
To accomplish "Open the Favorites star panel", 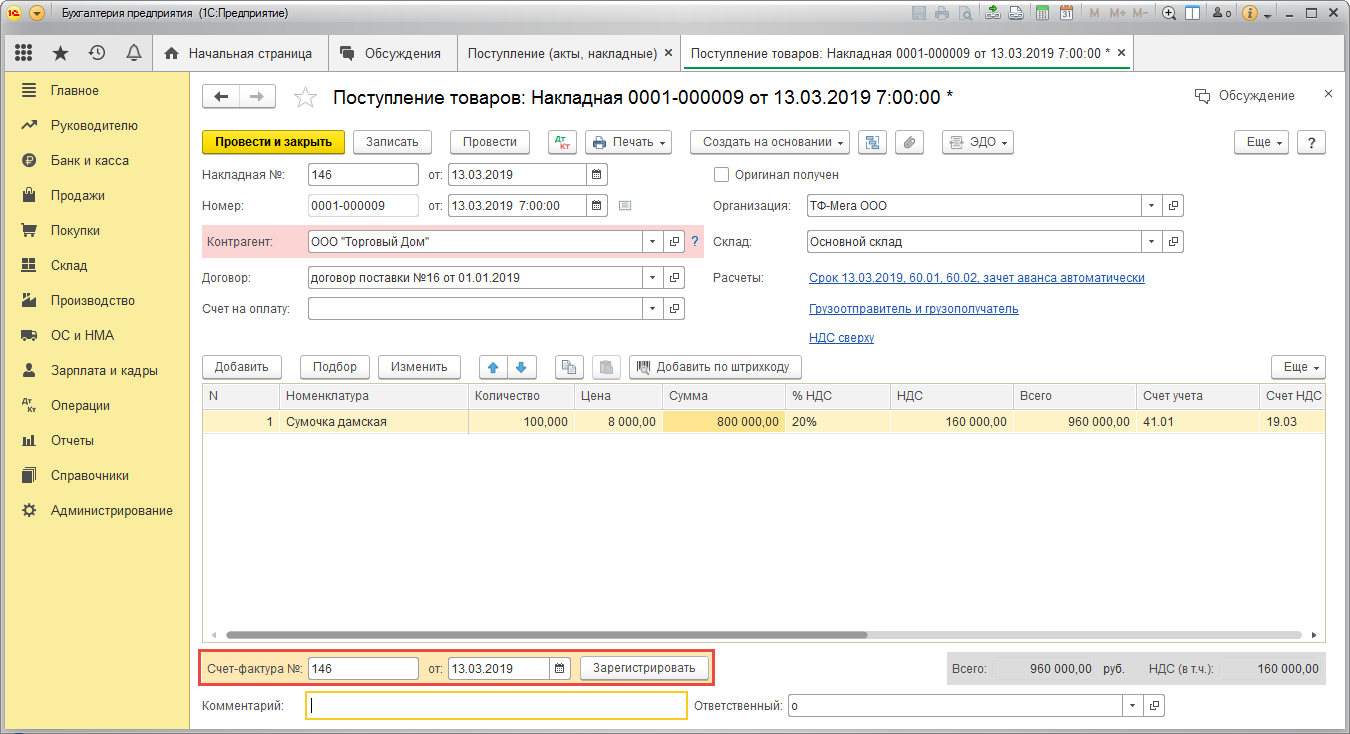I will (60, 53).
